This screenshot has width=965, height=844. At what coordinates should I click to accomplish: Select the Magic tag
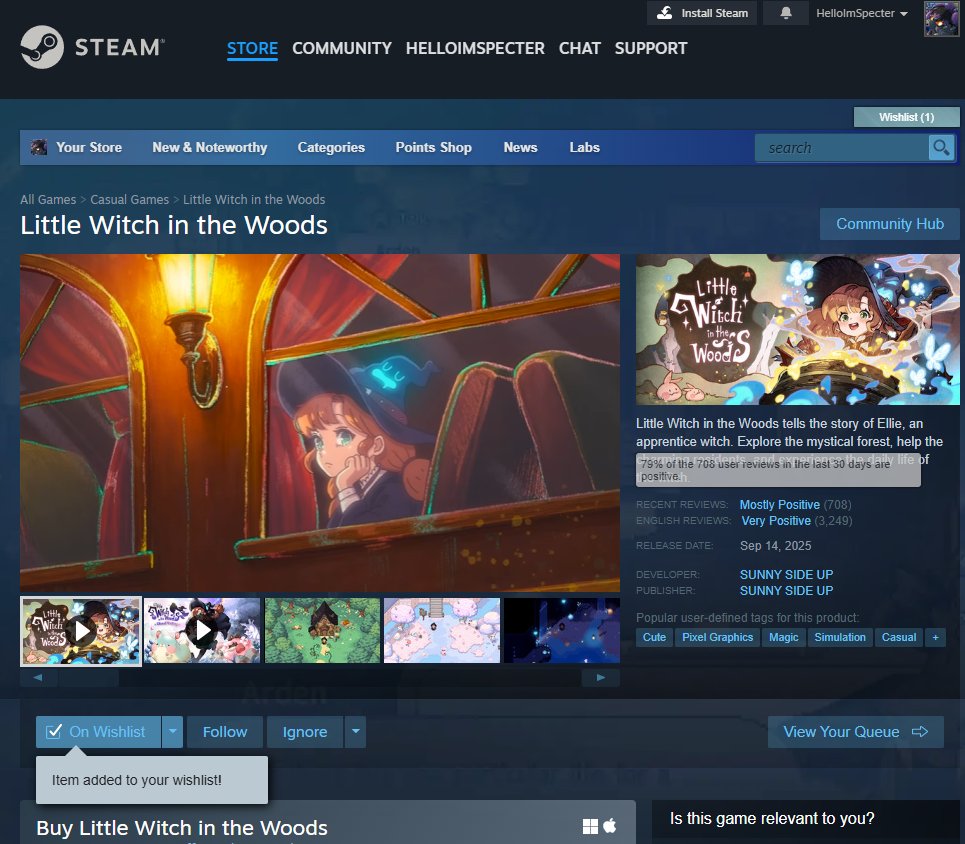783,637
